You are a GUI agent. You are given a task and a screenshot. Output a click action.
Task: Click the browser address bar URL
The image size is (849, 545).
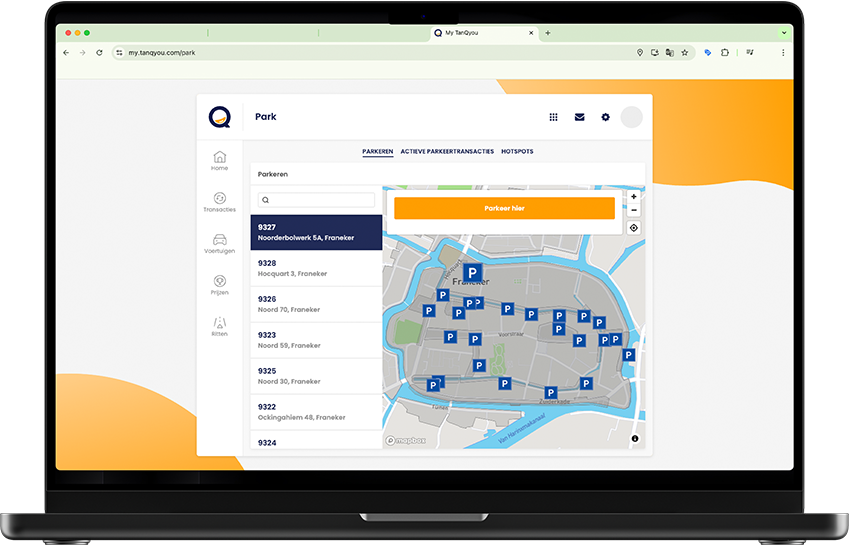click(162, 52)
